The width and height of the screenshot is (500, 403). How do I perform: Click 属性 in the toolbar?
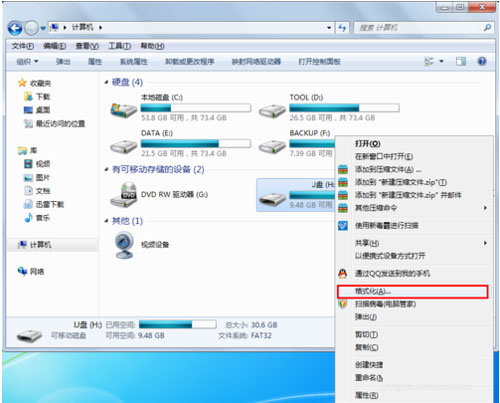pos(95,62)
